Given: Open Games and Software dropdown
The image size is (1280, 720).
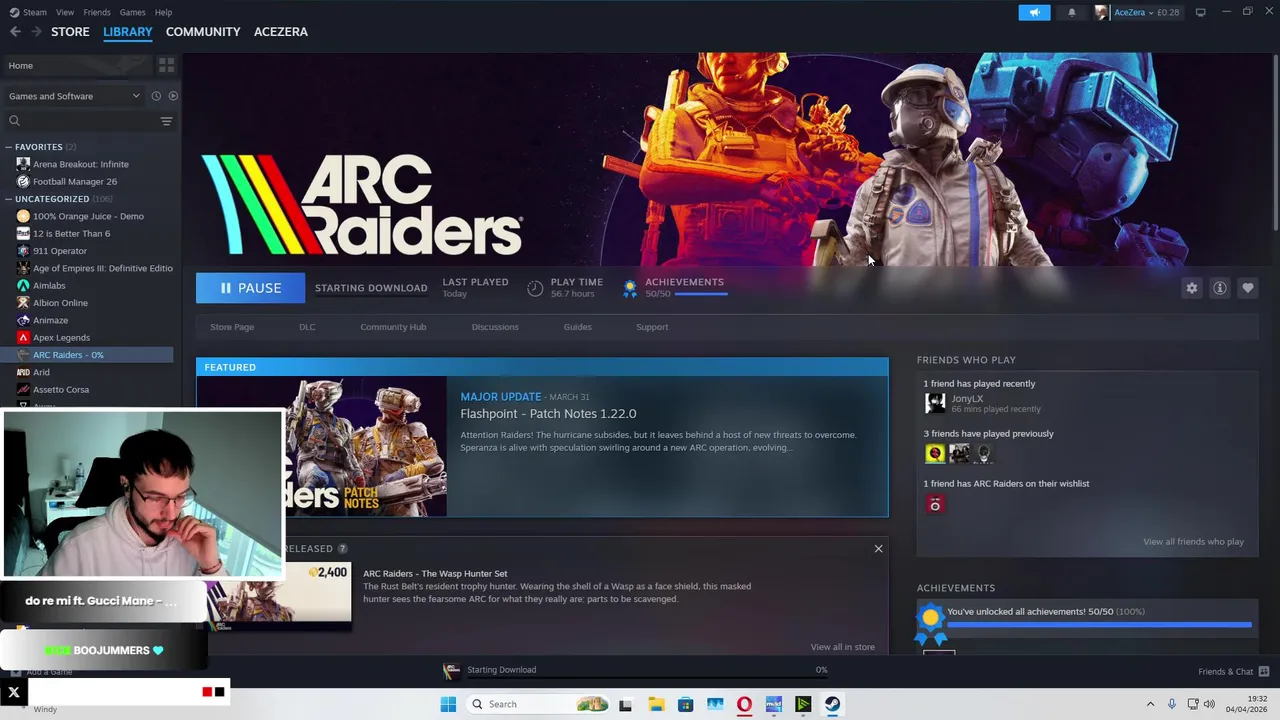Looking at the screenshot, I should 74,96.
